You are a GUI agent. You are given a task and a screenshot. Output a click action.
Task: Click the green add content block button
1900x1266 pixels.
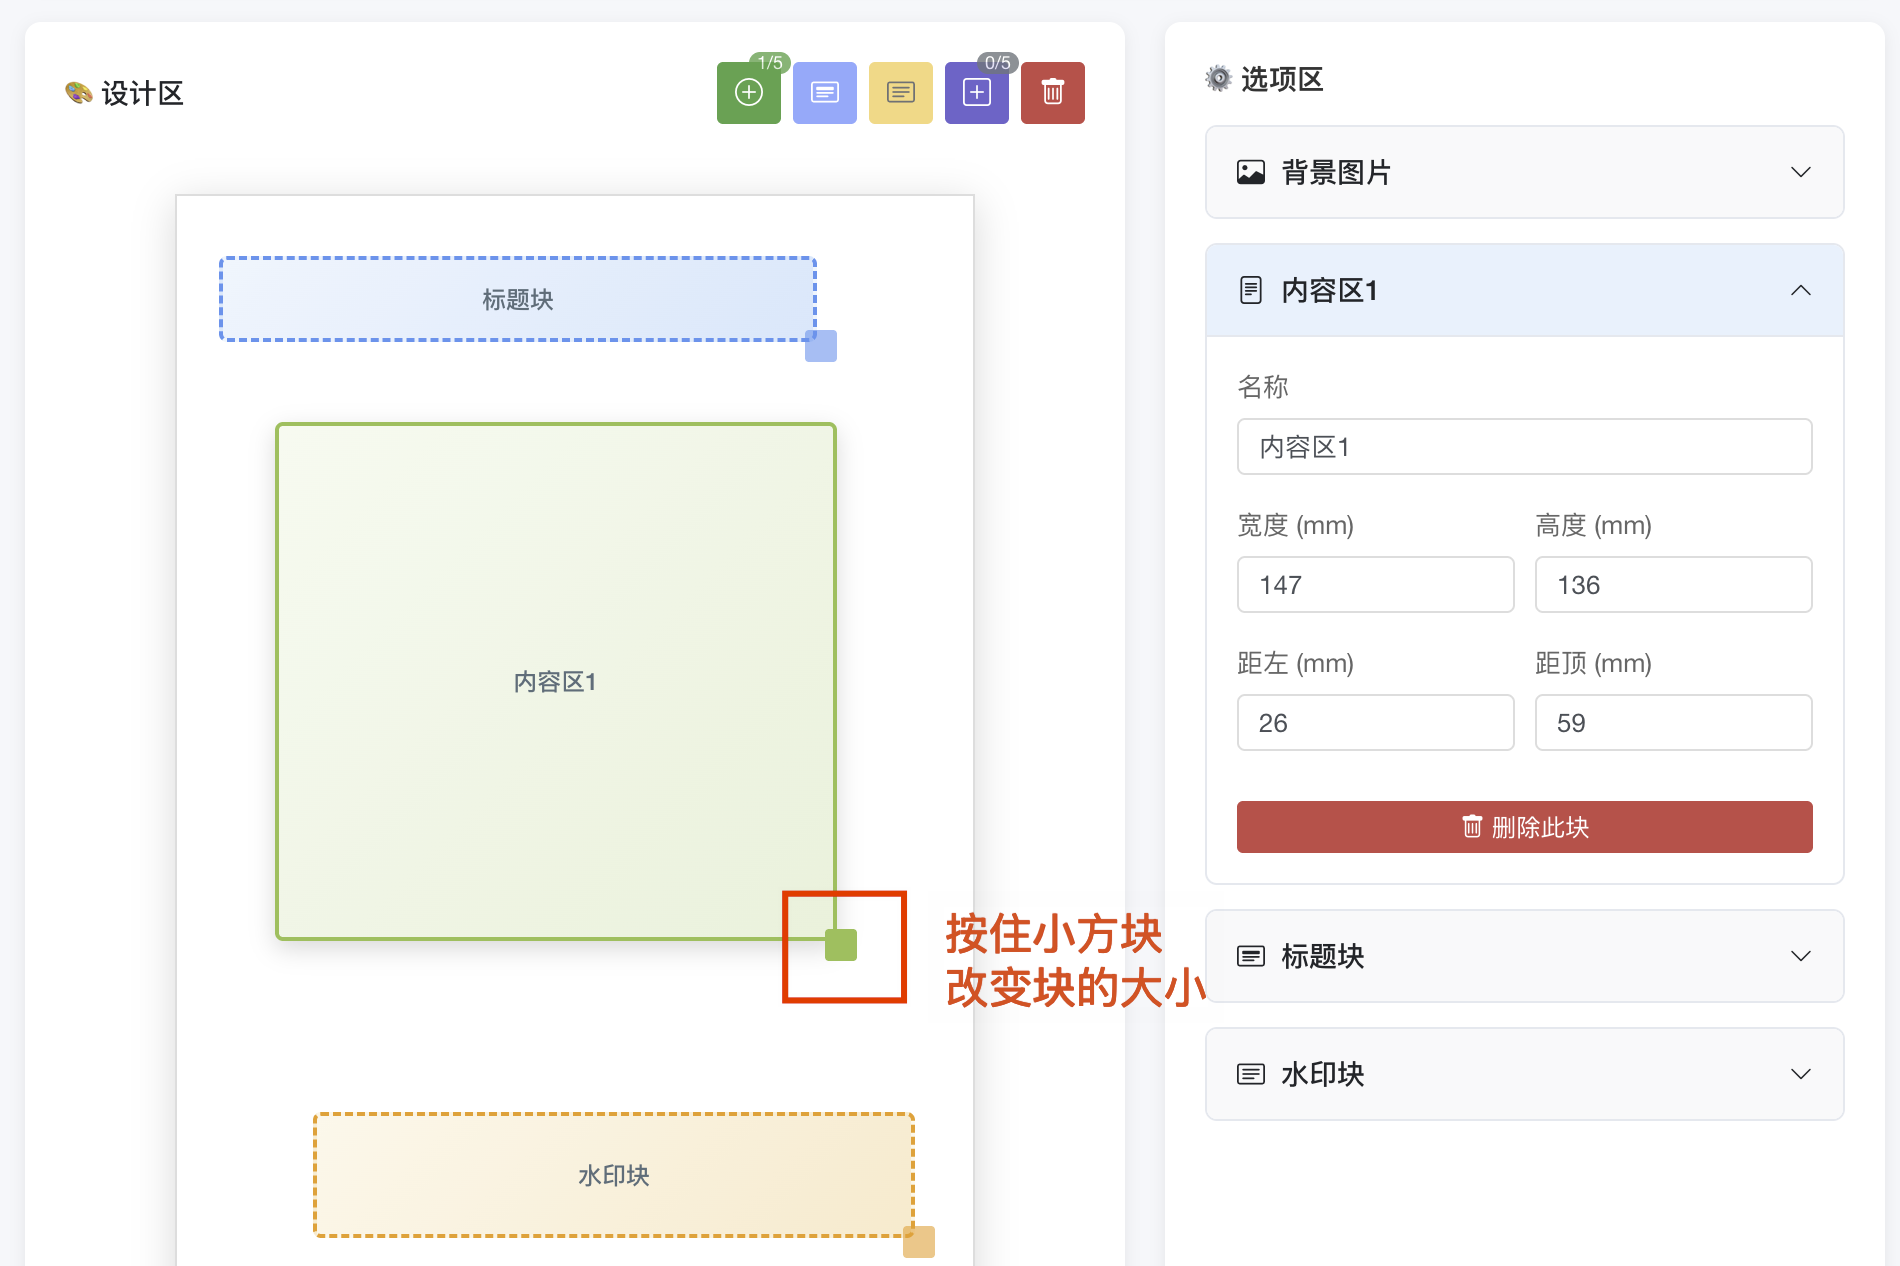pos(748,93)
